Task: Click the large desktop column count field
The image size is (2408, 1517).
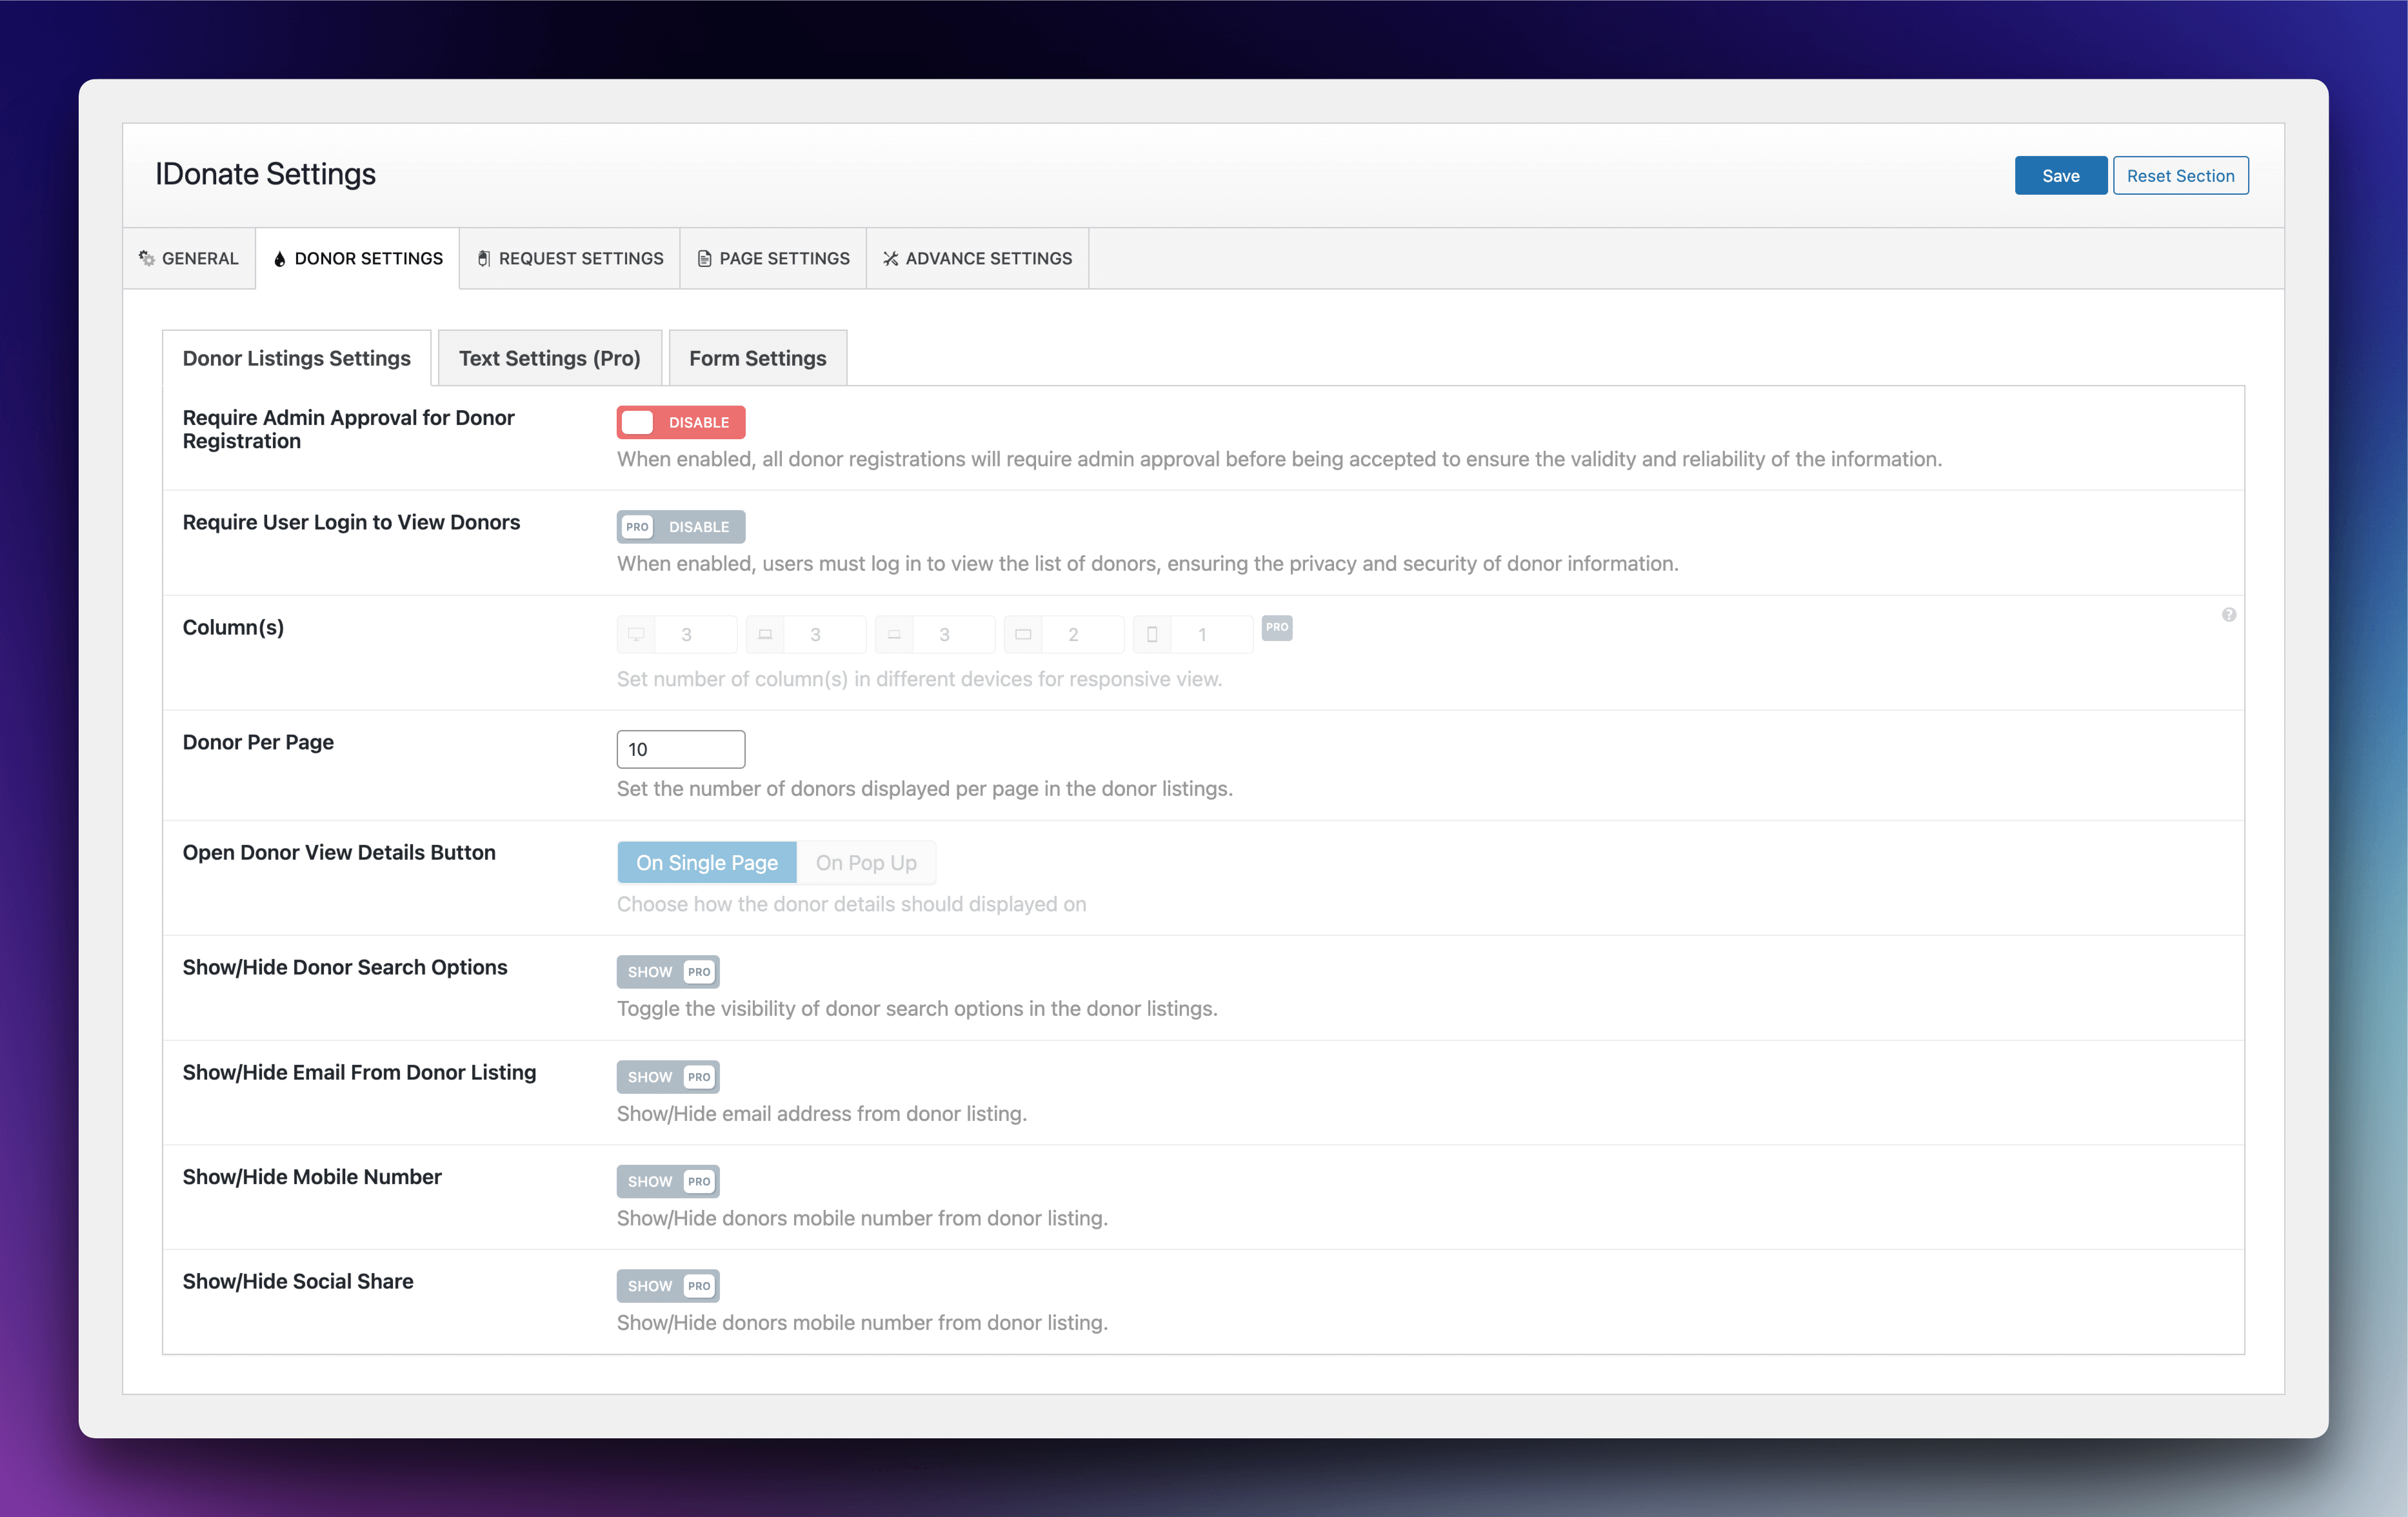Action: point(696,635)
